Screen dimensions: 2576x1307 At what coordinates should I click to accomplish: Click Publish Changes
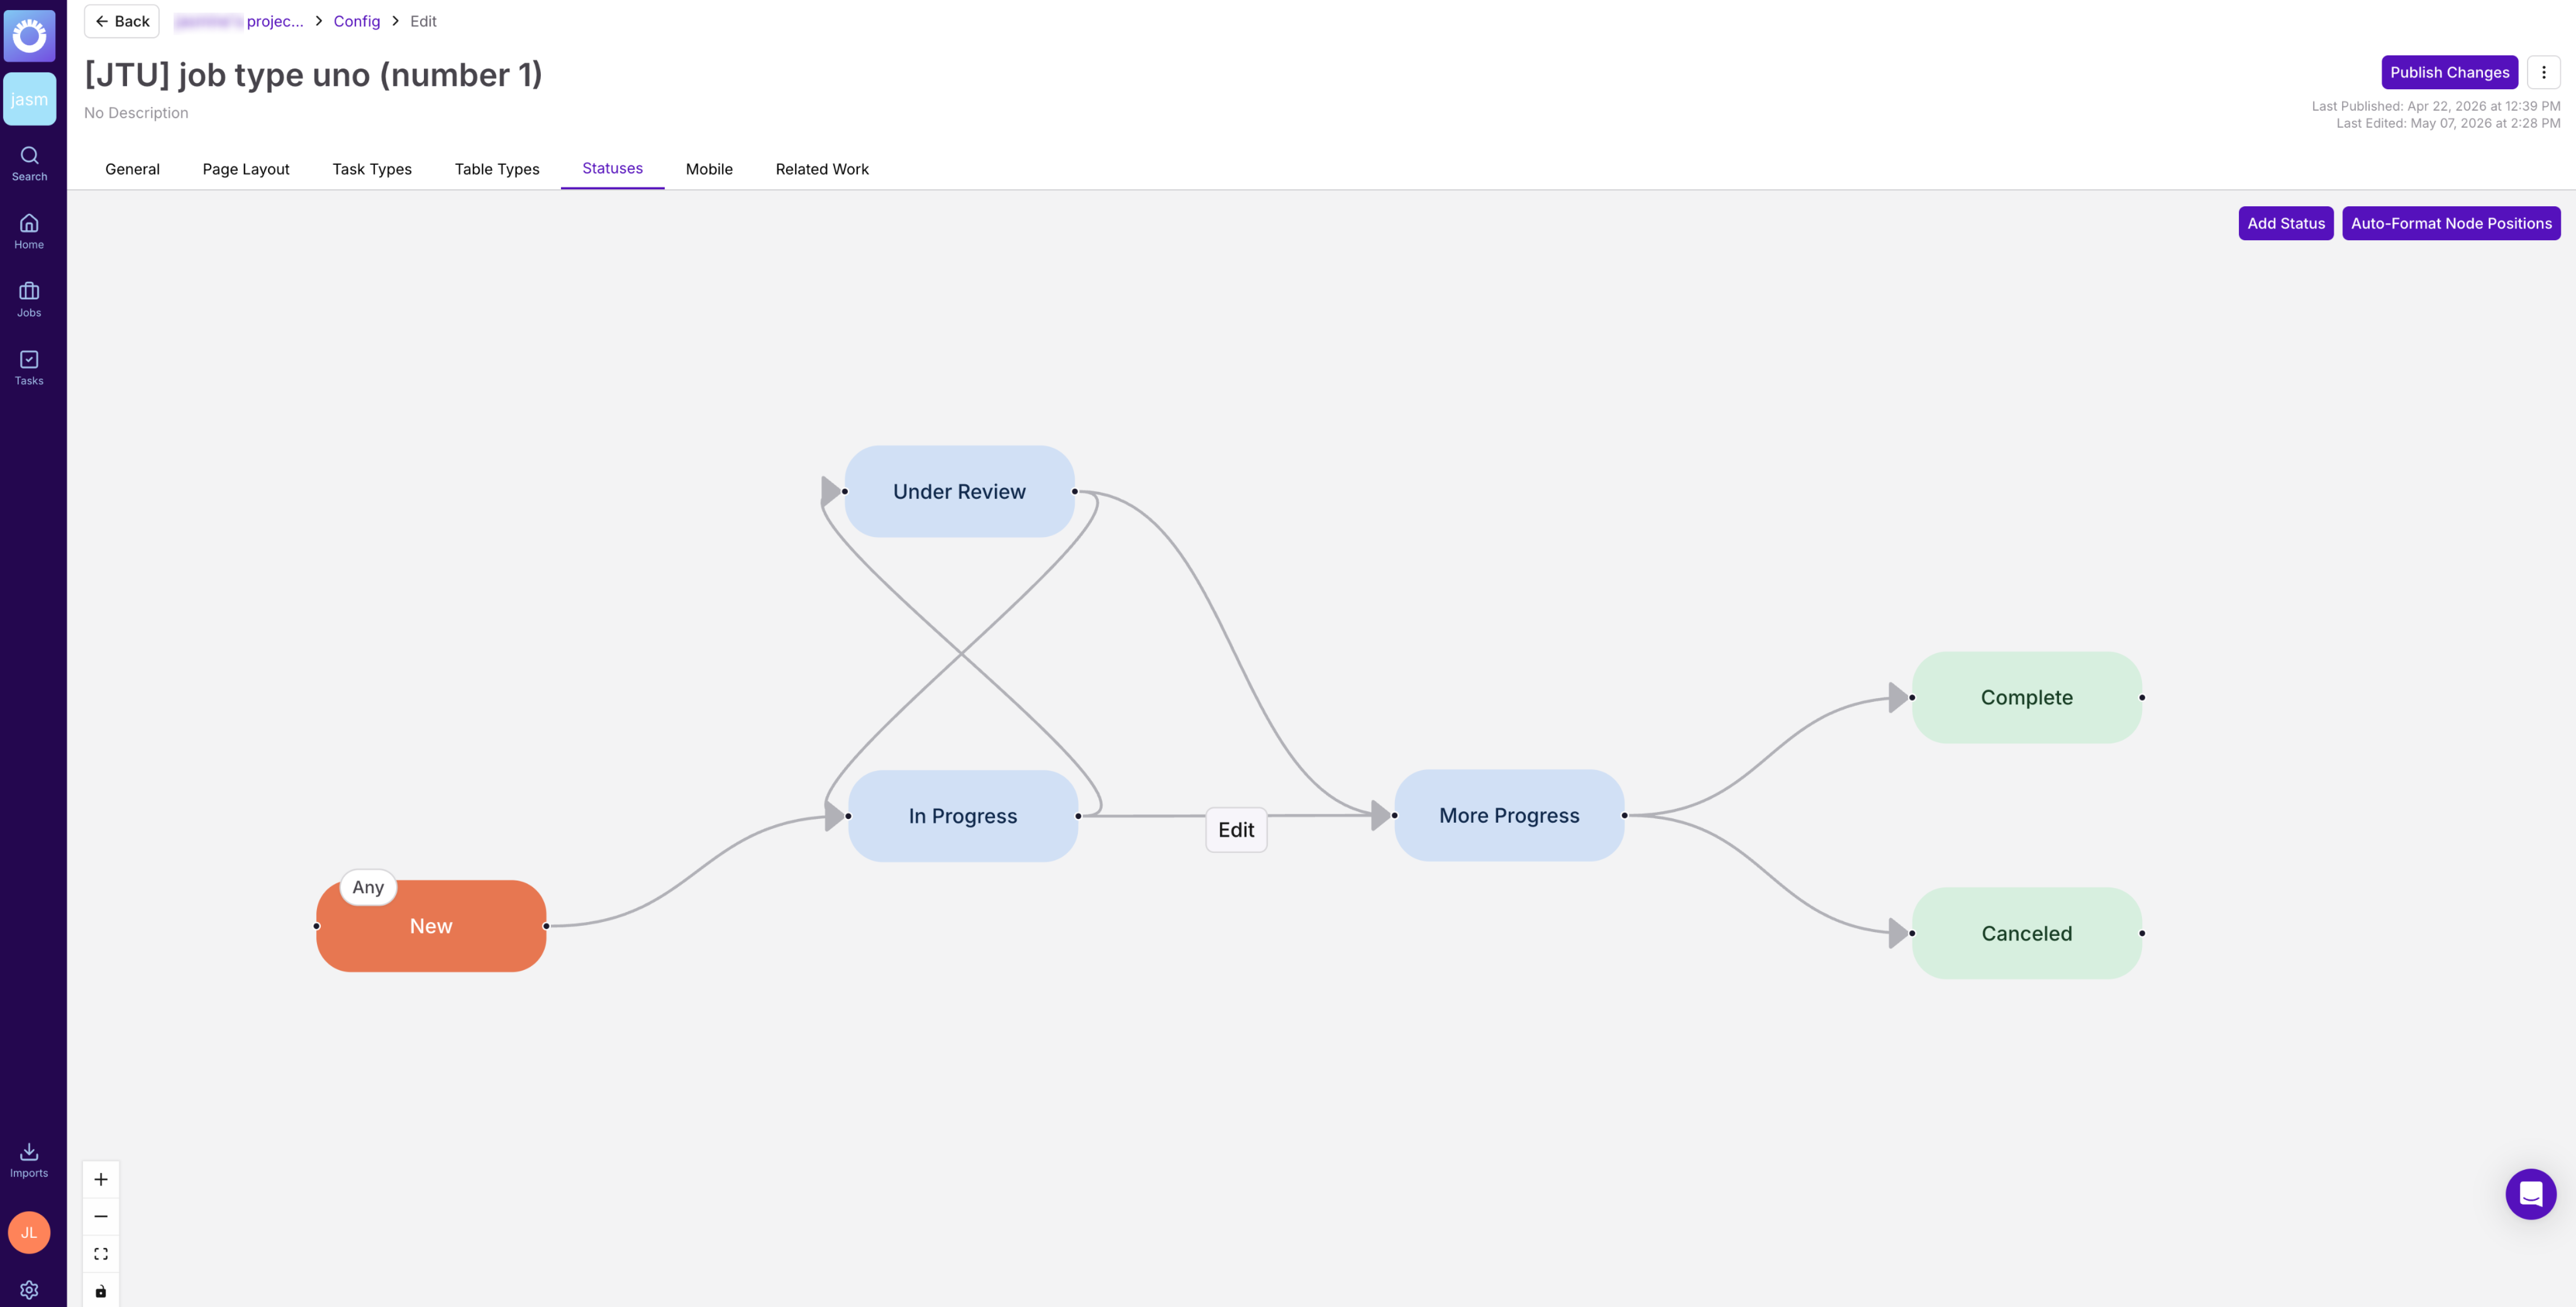tap(2449, 72)
